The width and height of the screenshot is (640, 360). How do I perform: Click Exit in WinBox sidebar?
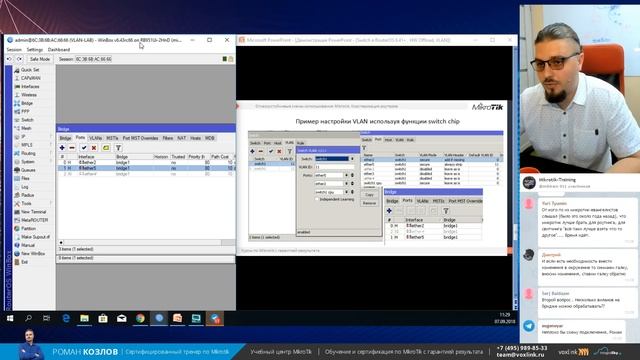[x=24, y=262]
